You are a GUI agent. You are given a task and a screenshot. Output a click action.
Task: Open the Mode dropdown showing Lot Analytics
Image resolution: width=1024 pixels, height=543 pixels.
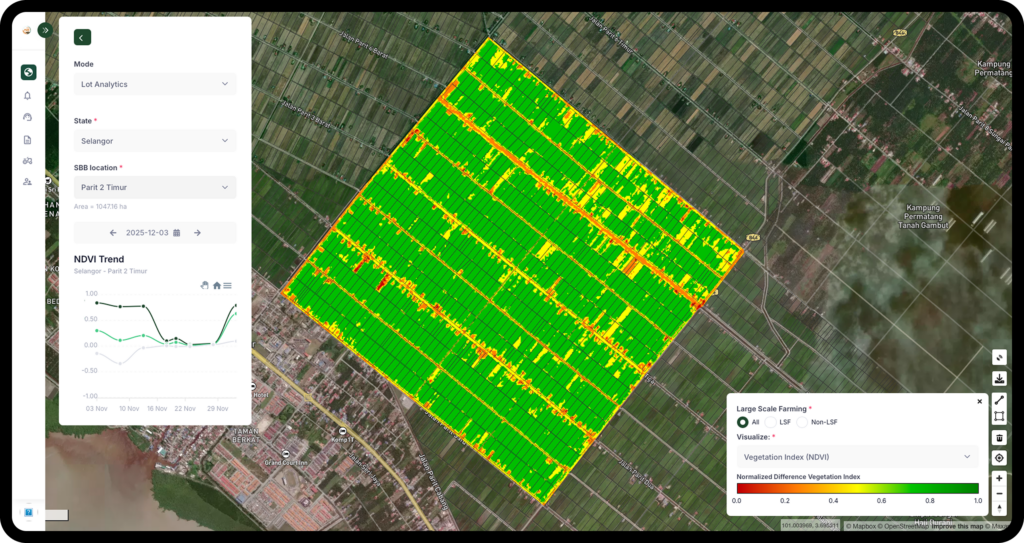[x=155, y=84]
